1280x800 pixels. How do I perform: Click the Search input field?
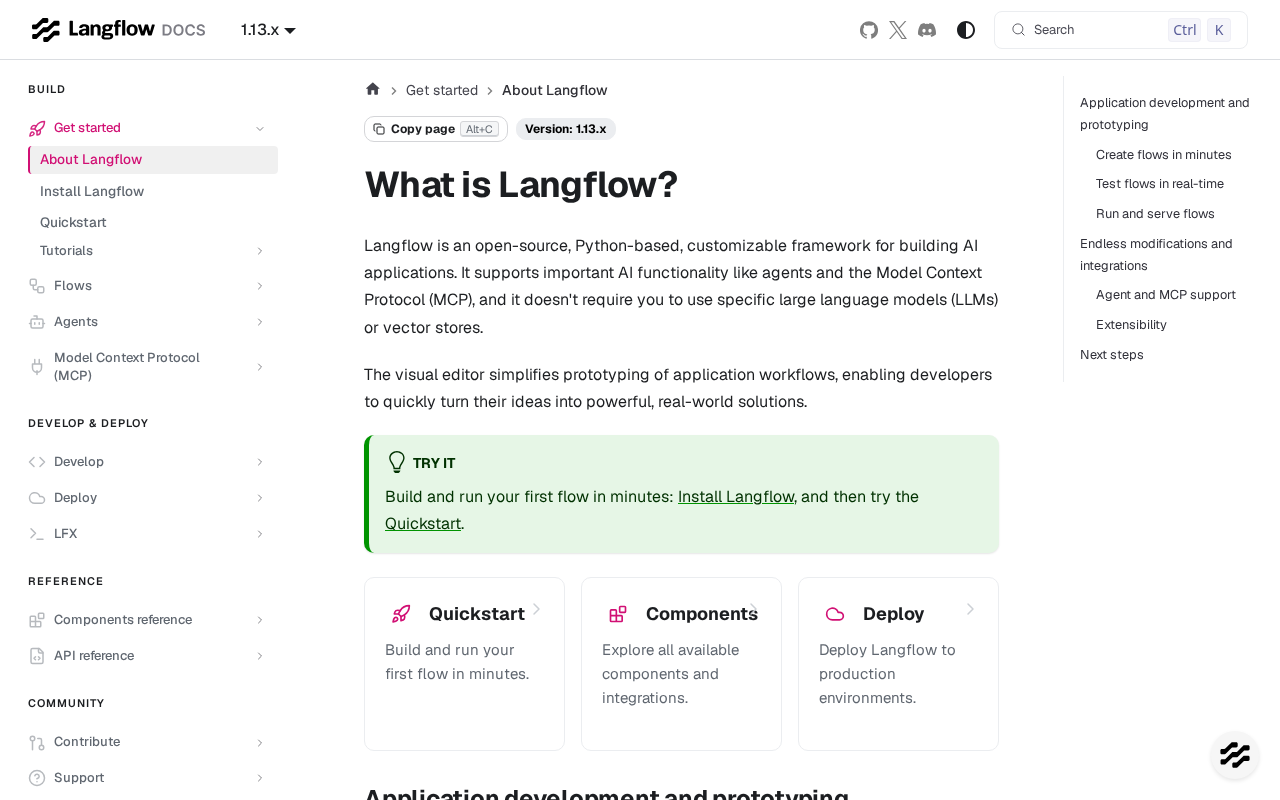pos(1121,30)
